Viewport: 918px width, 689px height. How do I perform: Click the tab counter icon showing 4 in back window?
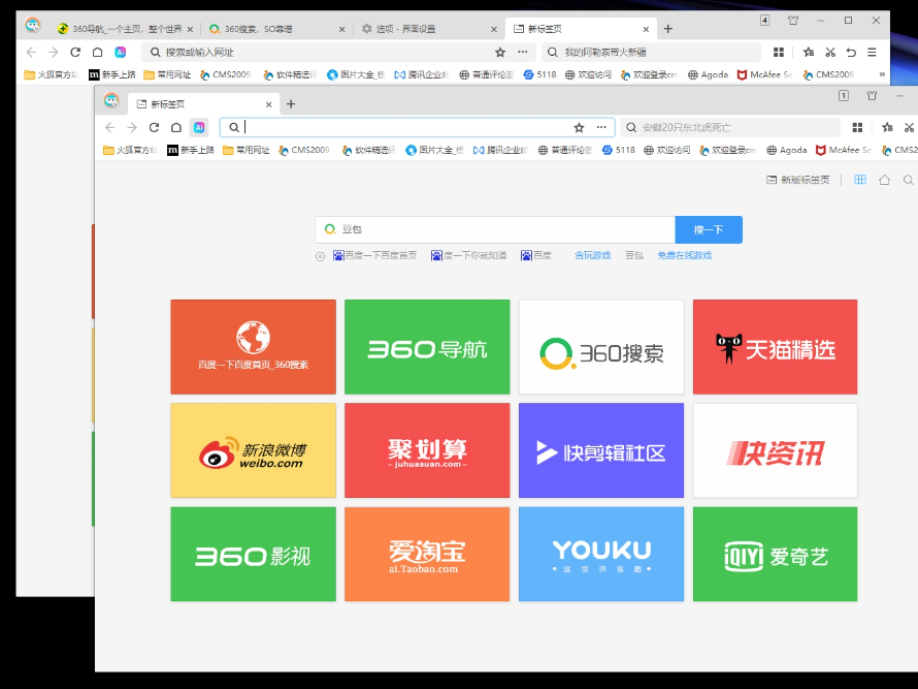point(765,20)
